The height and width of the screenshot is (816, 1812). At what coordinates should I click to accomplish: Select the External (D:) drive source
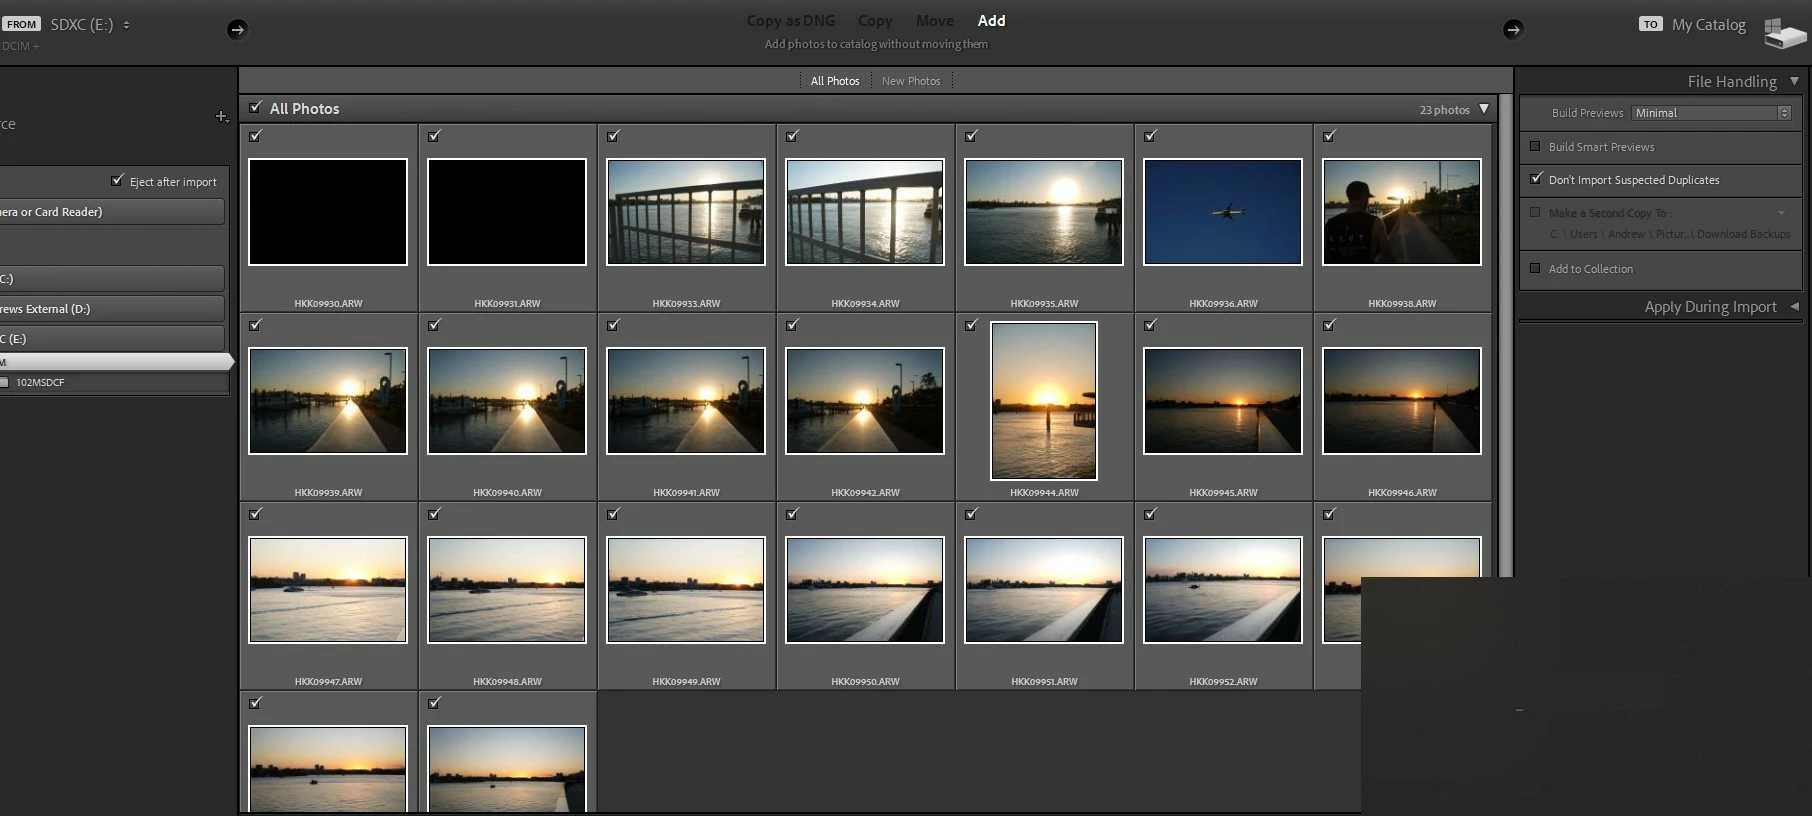point(112,309)
